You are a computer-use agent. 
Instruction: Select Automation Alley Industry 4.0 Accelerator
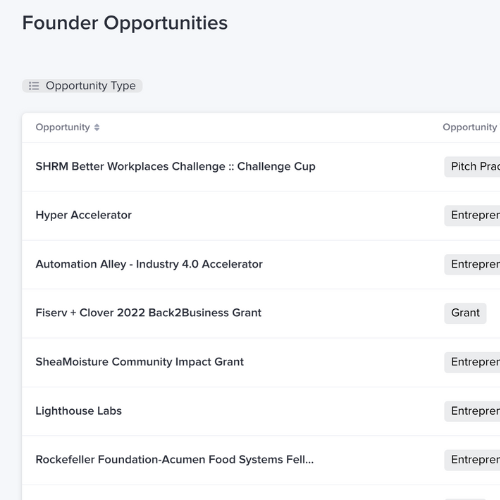point(149,264)
